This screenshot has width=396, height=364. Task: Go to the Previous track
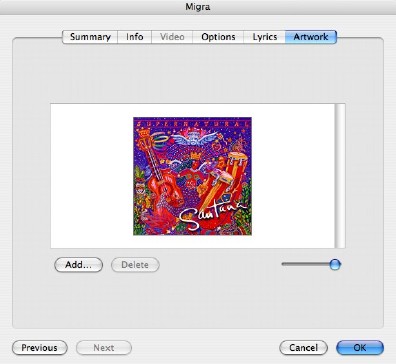(x=39, y=348)
